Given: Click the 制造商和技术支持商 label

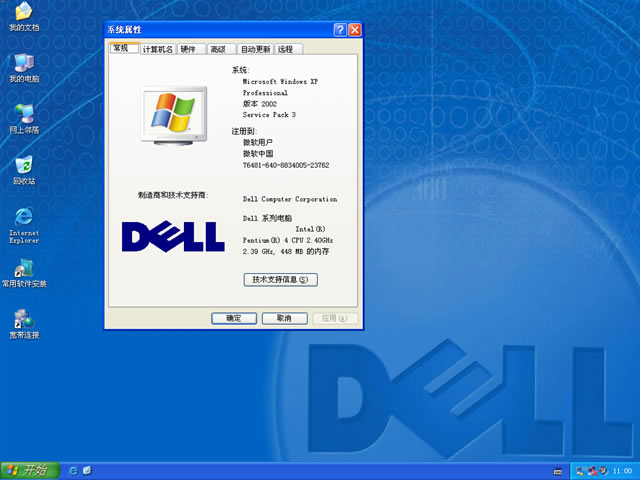Looking at the screenshot, I should point(173,195).
